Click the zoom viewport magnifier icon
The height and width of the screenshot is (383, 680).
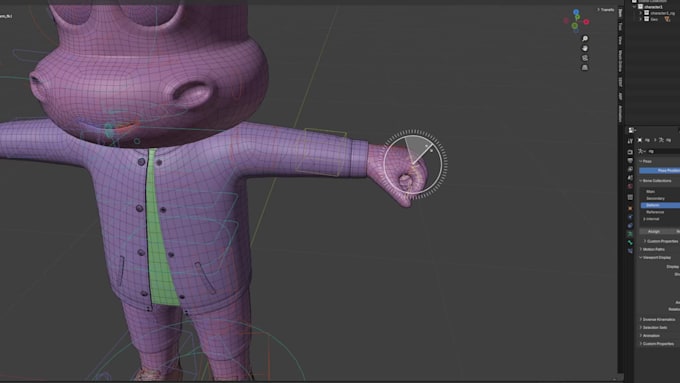[x=585, y=39]
